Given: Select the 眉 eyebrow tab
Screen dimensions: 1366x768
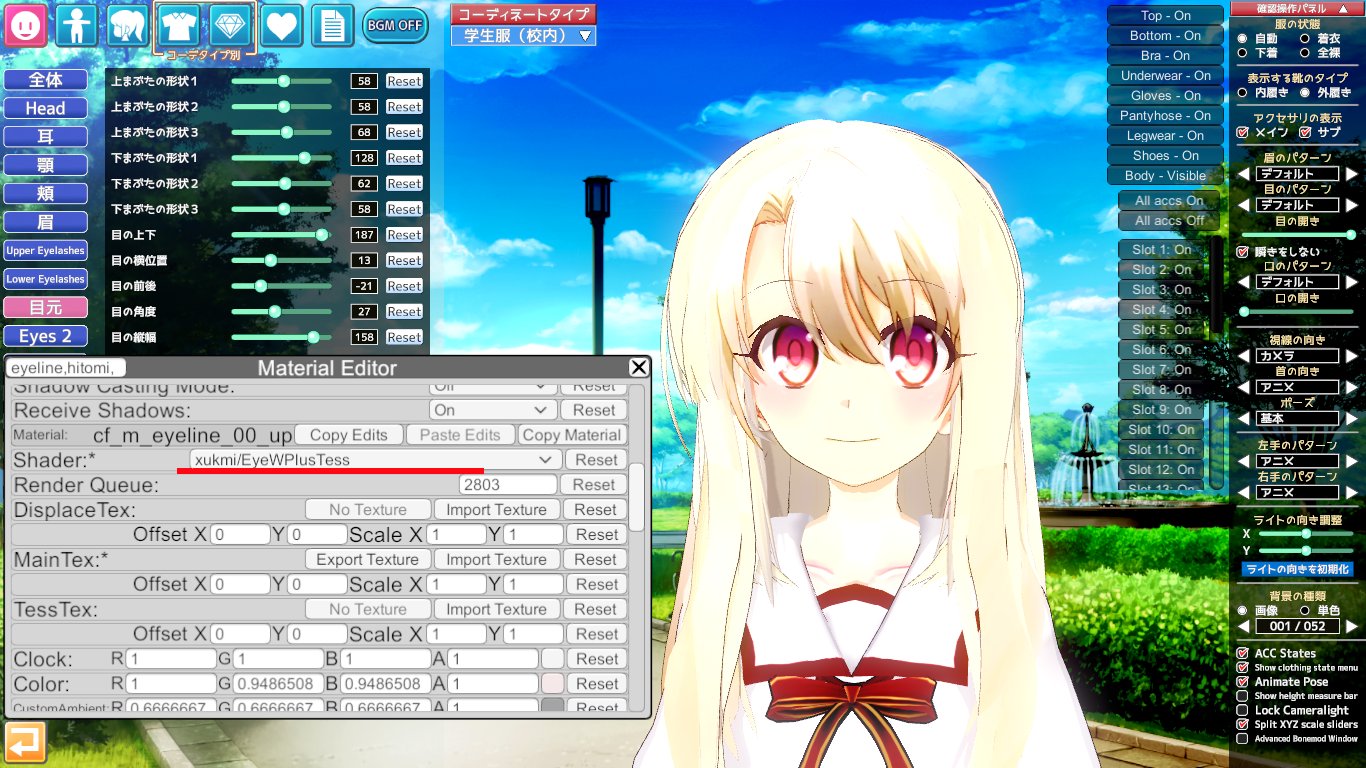Looking at the screenshot, I should [x=45, y=222].
